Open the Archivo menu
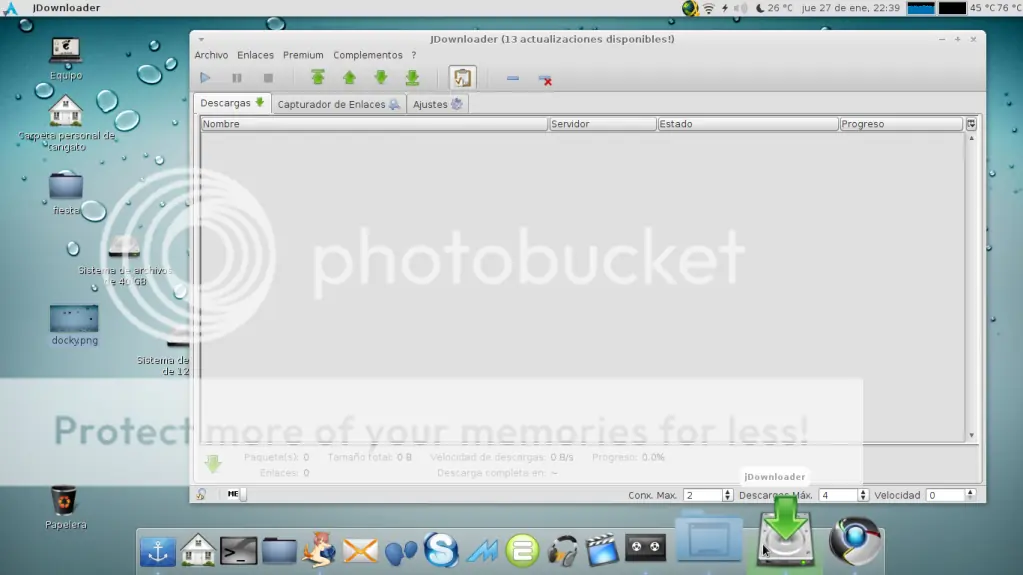Image resolution: width=1023 pixels, height=575 pixels. [211, 55]
